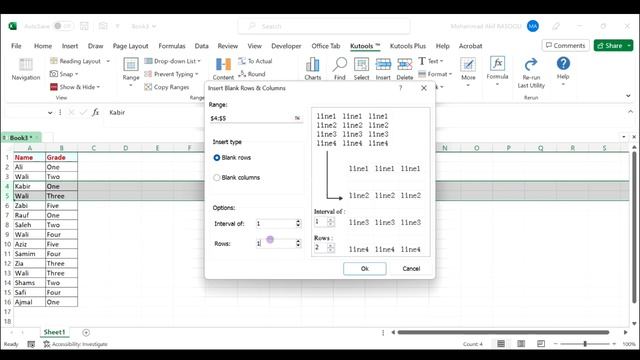
Task: Switch to Normal view in status bar
Action: pos(501,344)
